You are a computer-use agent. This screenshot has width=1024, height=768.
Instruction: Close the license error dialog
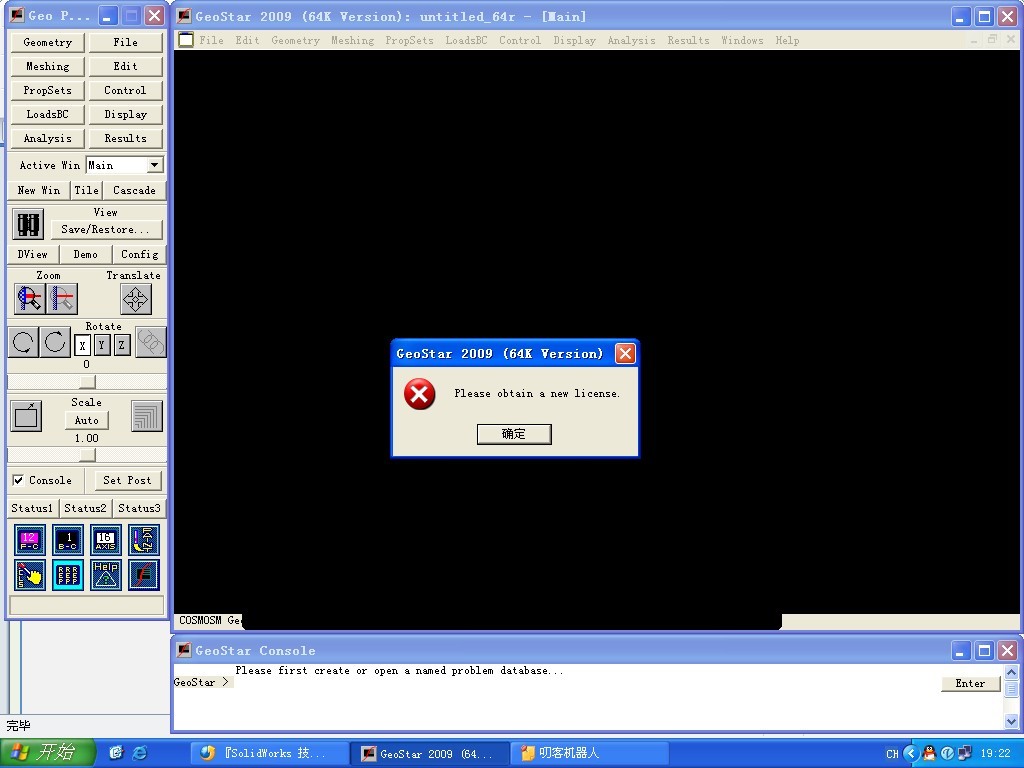[625, 353]
